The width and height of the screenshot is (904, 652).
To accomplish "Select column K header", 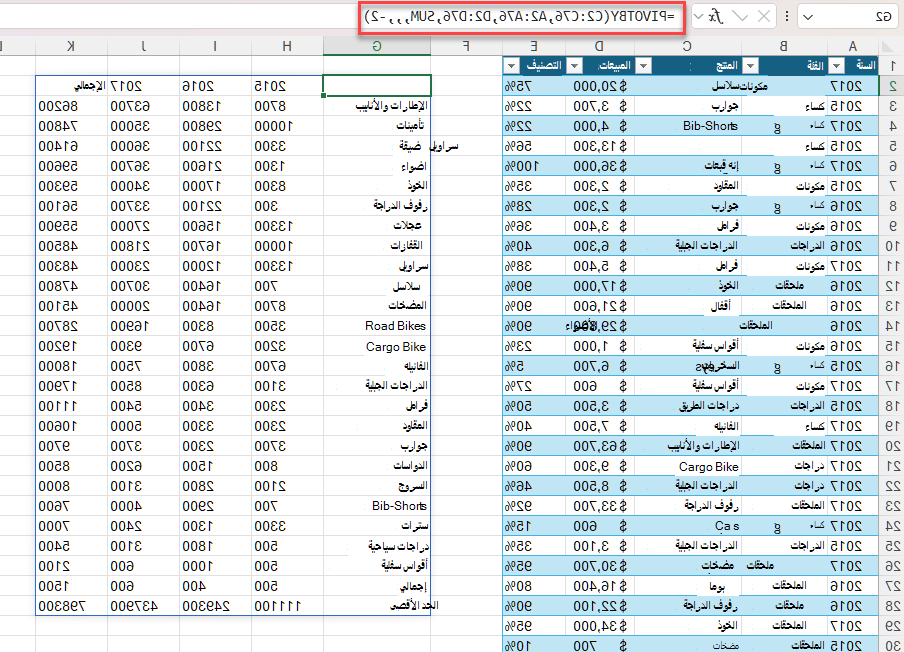I will pos(71,47).
